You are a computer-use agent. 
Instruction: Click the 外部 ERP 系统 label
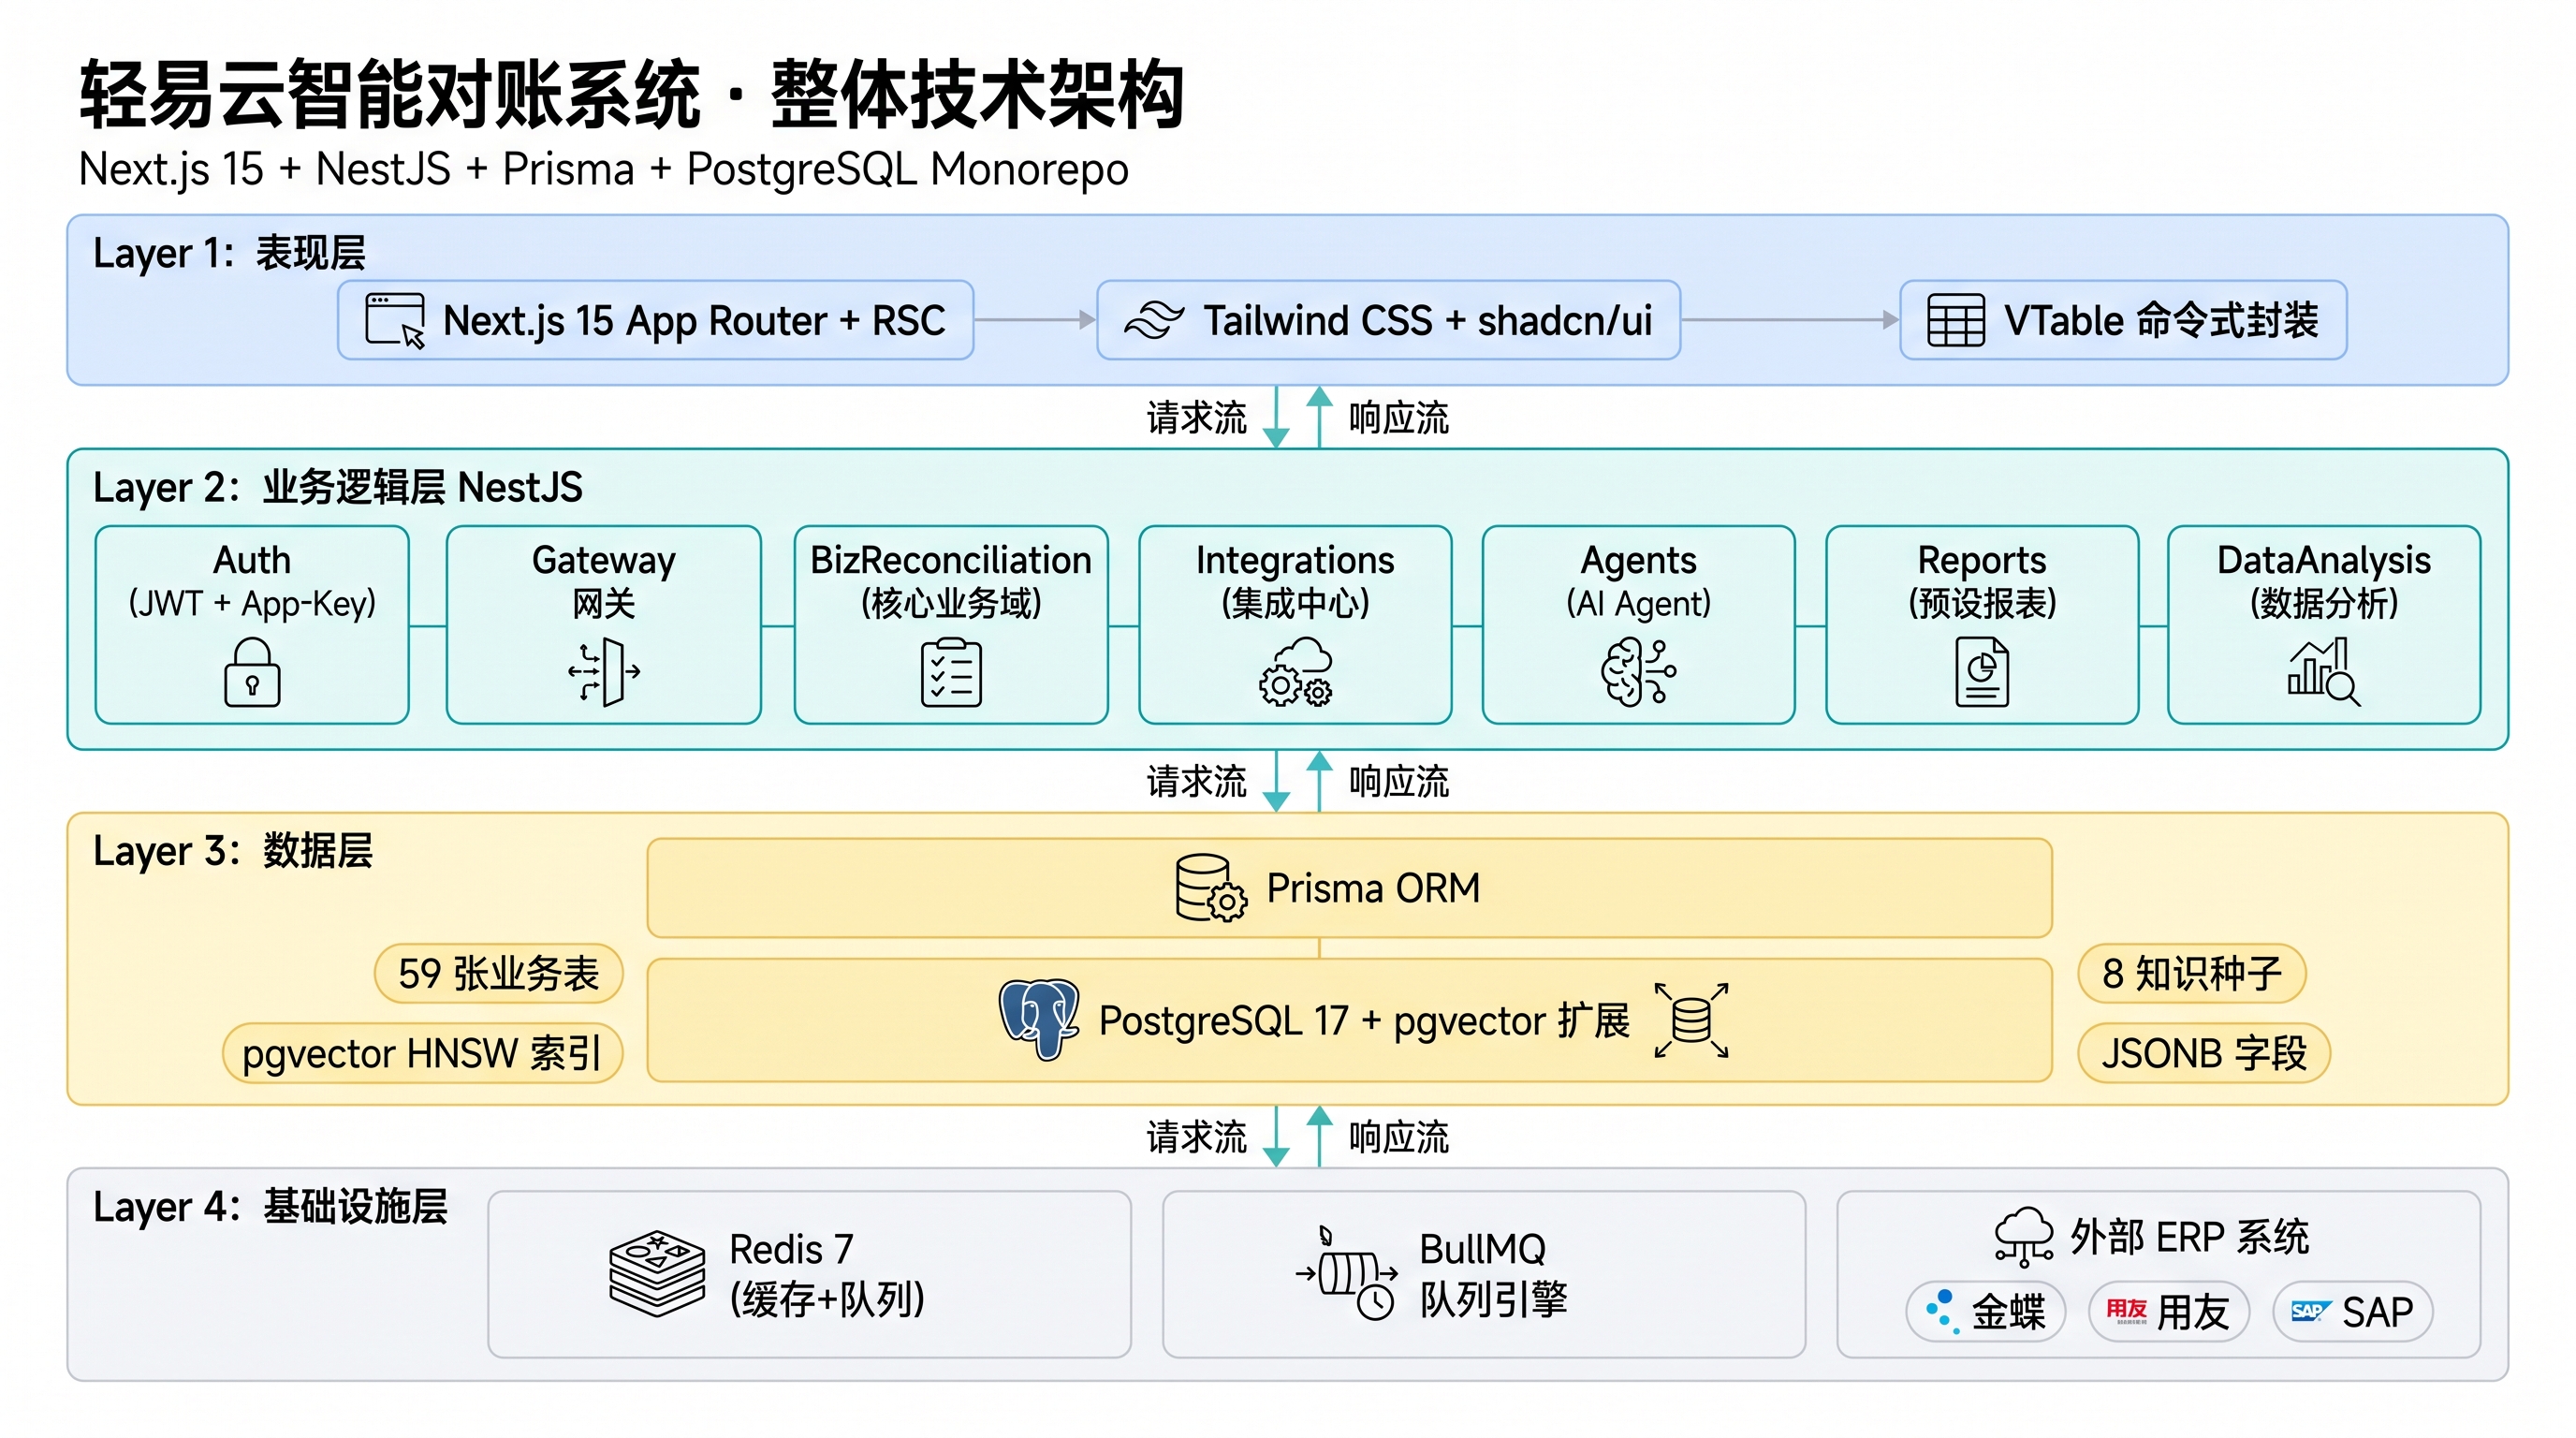pyautogui.click(x=2189, y=1237)
